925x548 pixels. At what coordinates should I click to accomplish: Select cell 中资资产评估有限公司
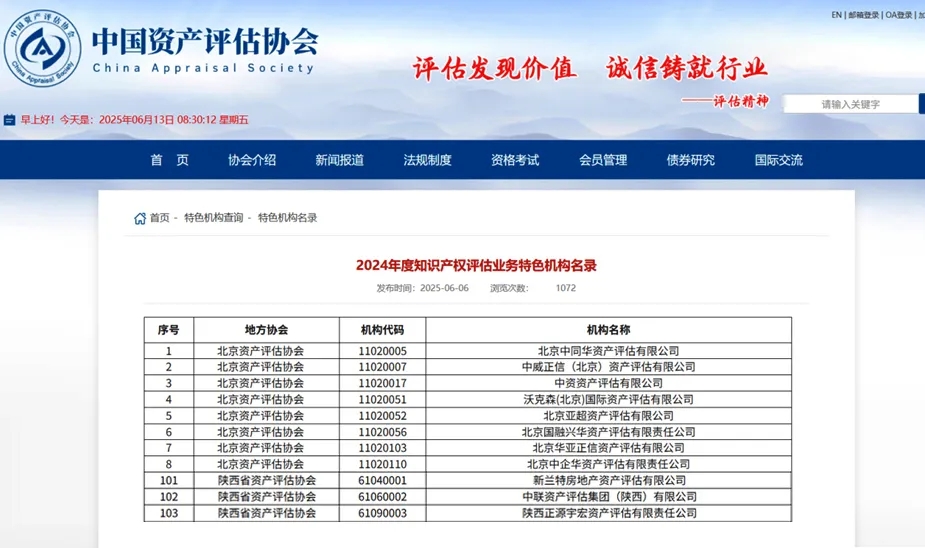point(608,383)
